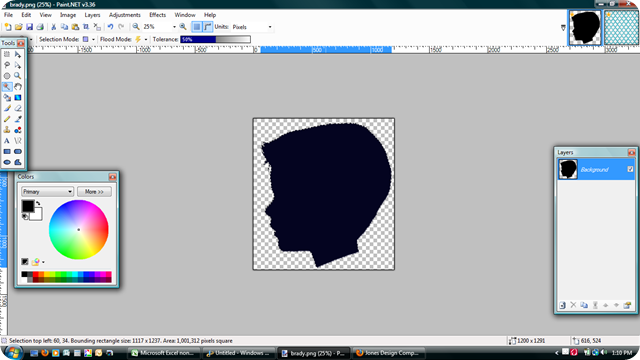640x360 pixels.
Task: Open the zoom level 25% dropdown
Action: [x=174, y=27]
